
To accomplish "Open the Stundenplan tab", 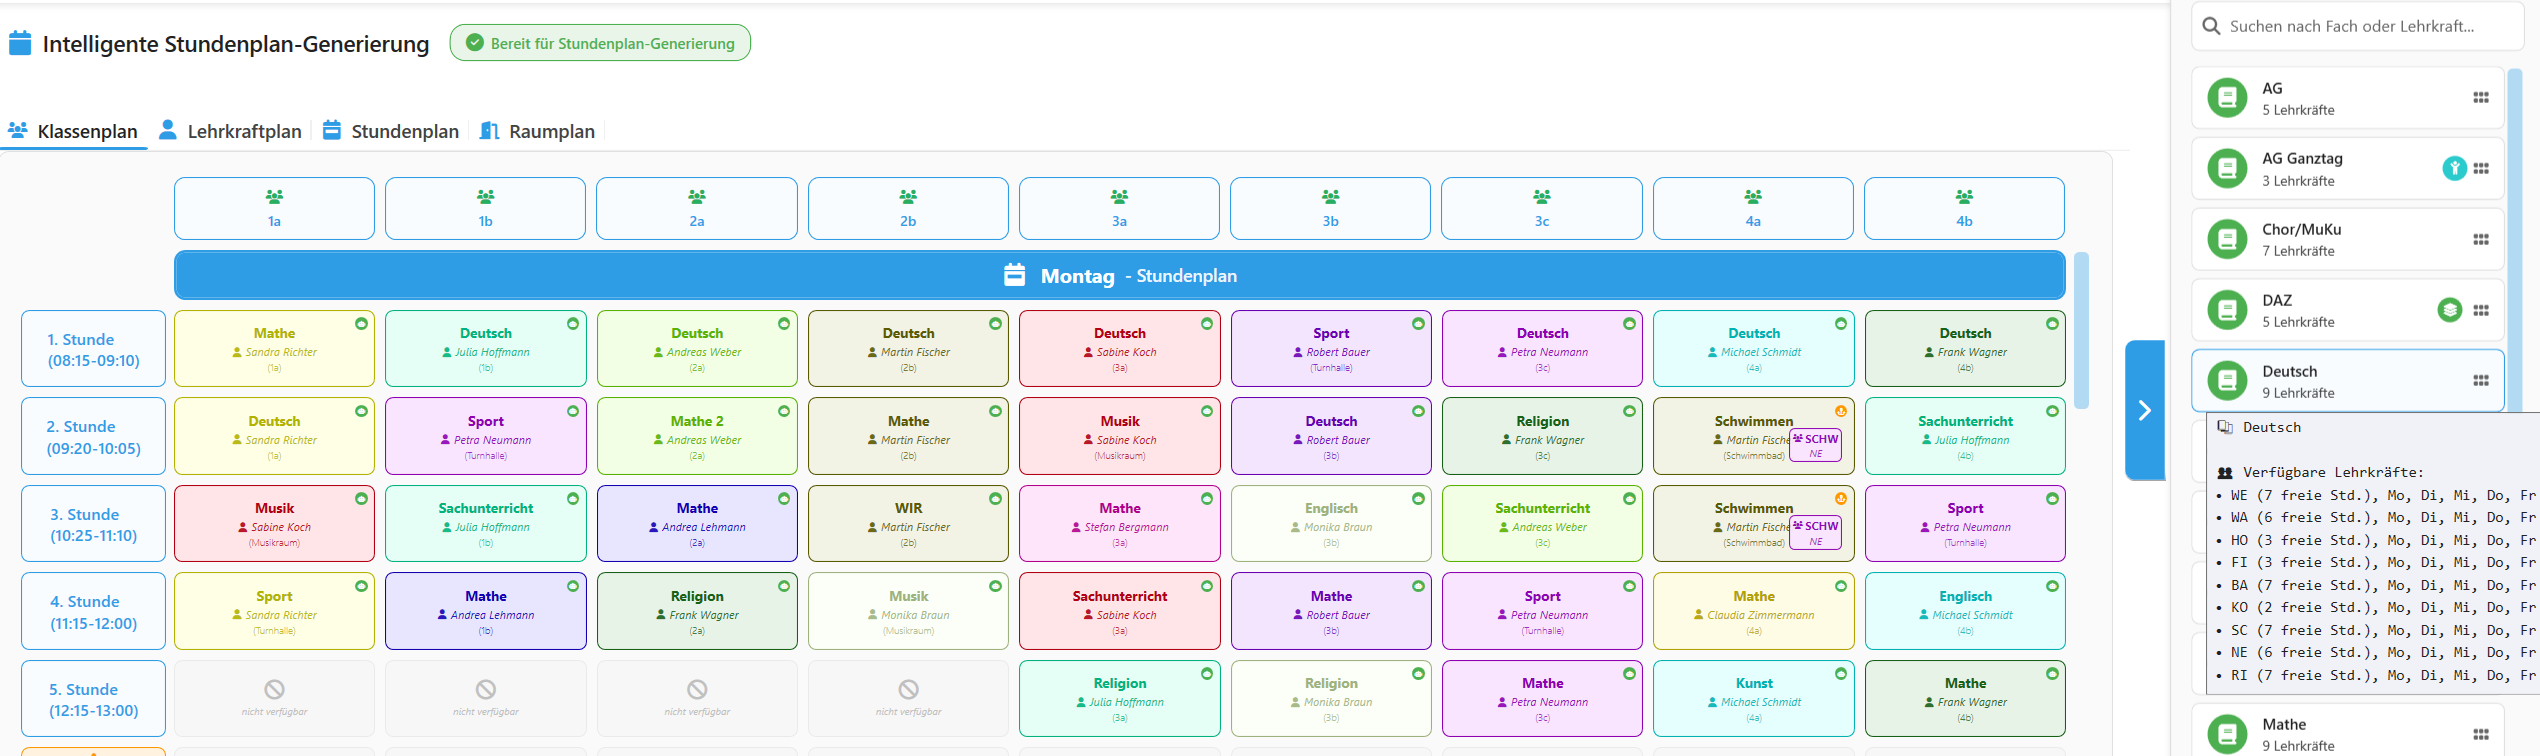I will coord(391,131).
